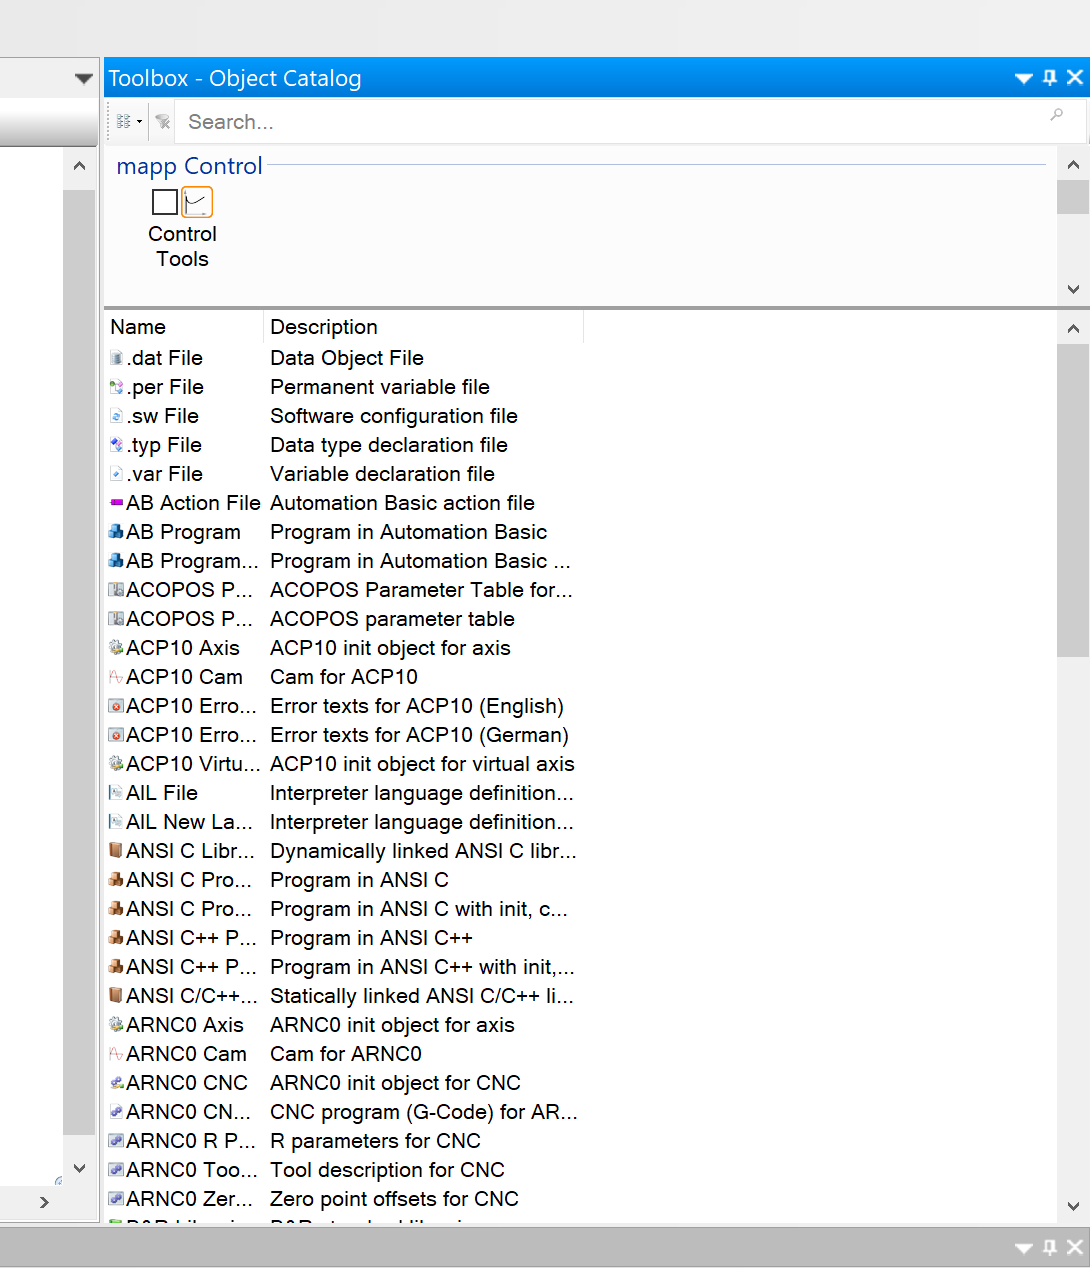The height and width of the screenshot is (1274, 1090).
Task: Click the .typ File row icon
Action: (x=117, y=445)
